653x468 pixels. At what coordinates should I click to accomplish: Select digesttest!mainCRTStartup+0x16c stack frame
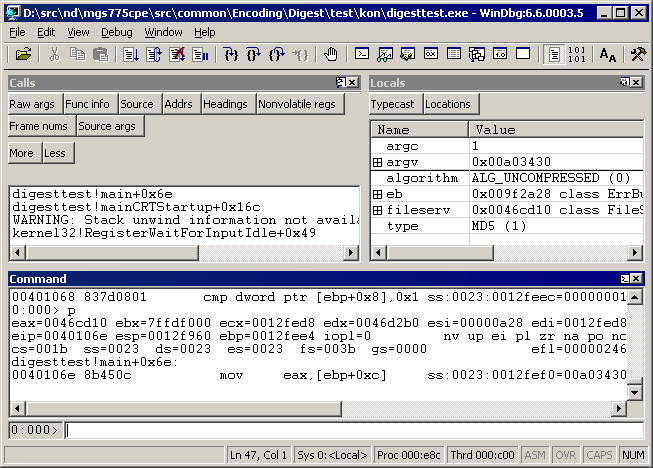pyautogui.click(x=137, y=207)
